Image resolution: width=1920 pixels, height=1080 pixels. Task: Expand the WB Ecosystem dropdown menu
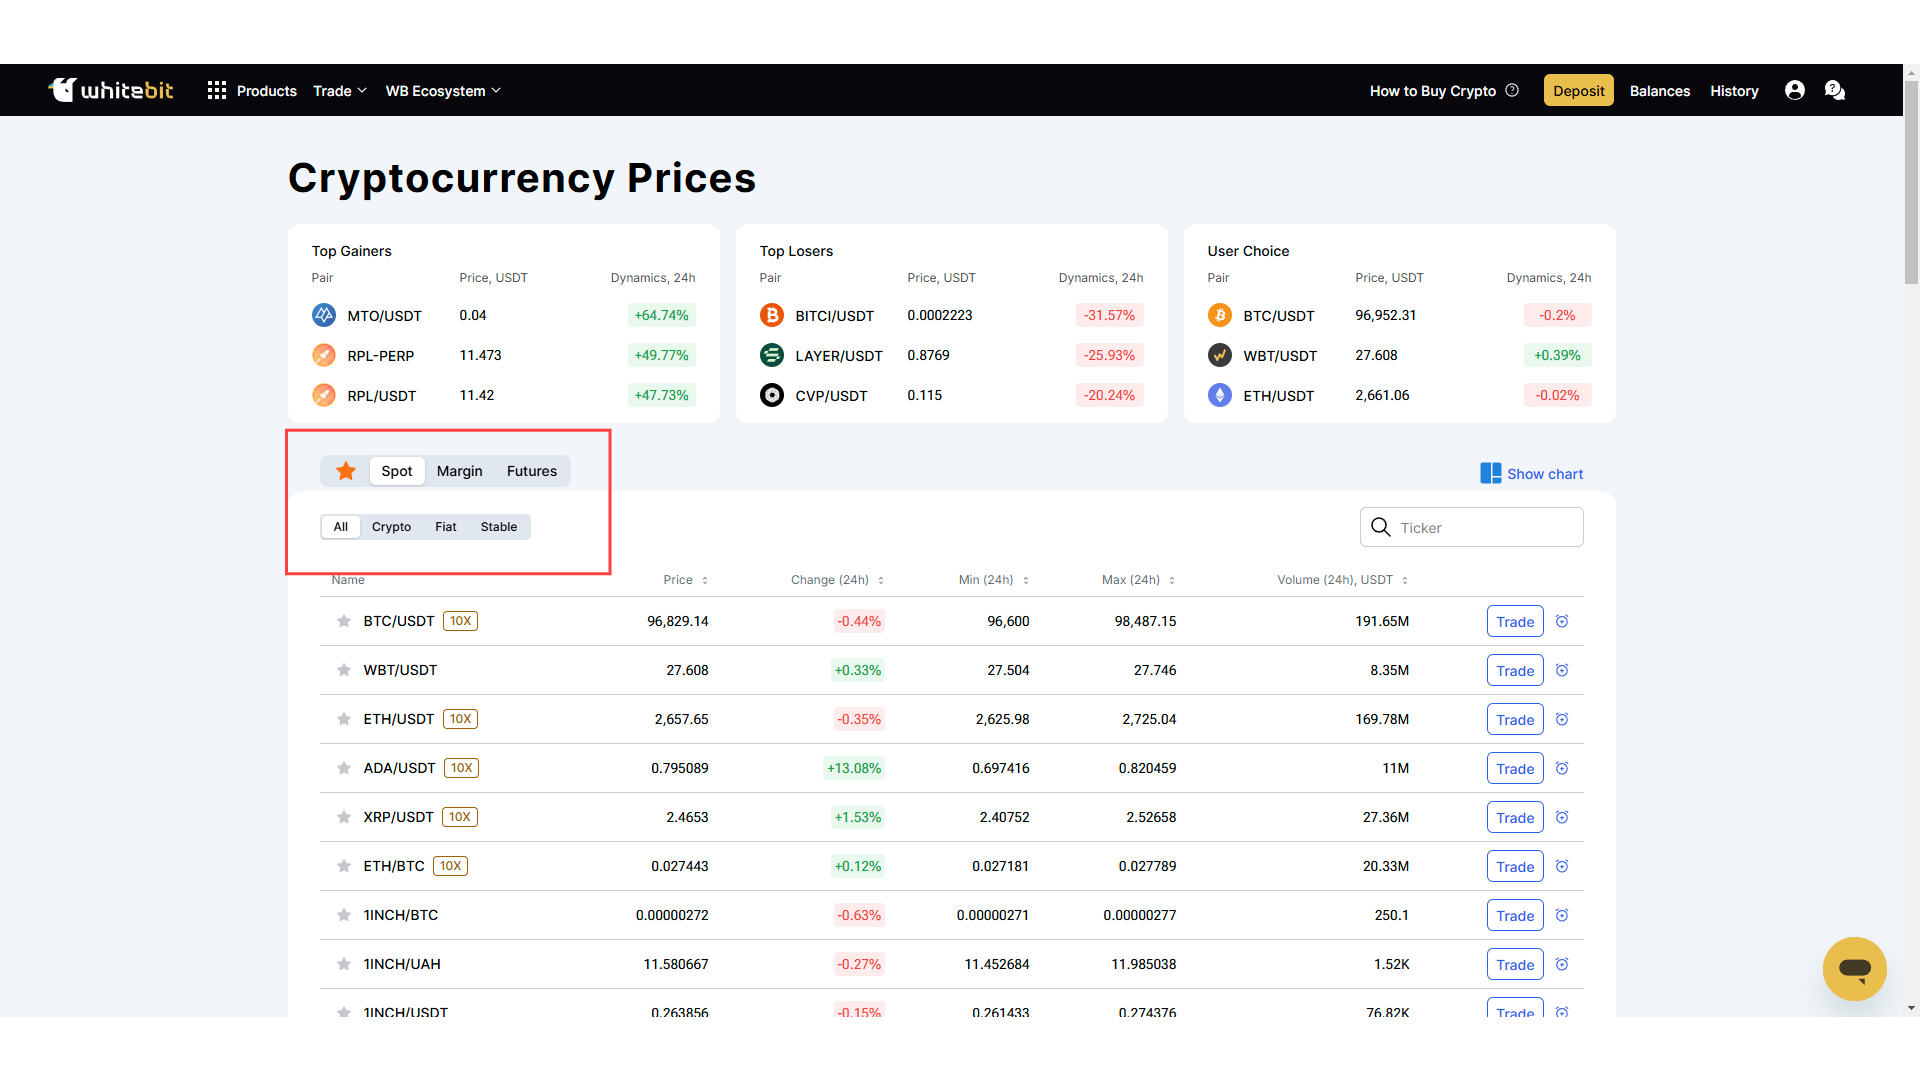pos(443,91)
